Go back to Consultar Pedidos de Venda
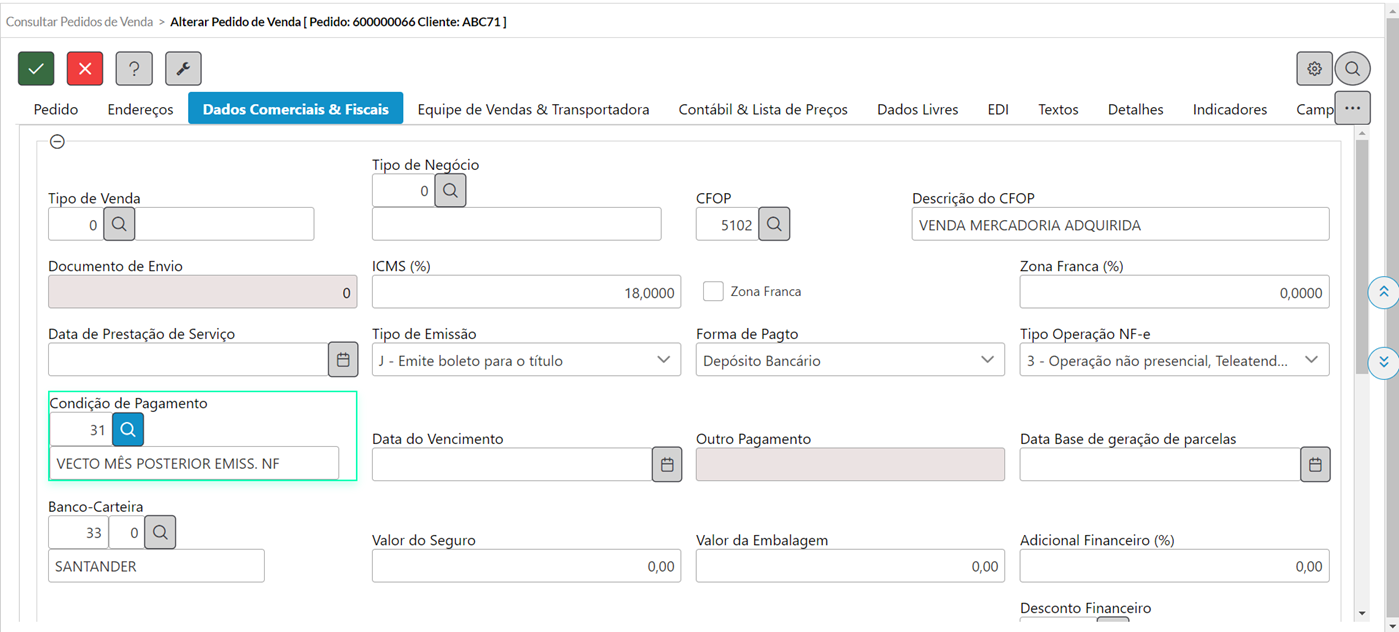Screen dimensions: 1399x632 point(78,21)
